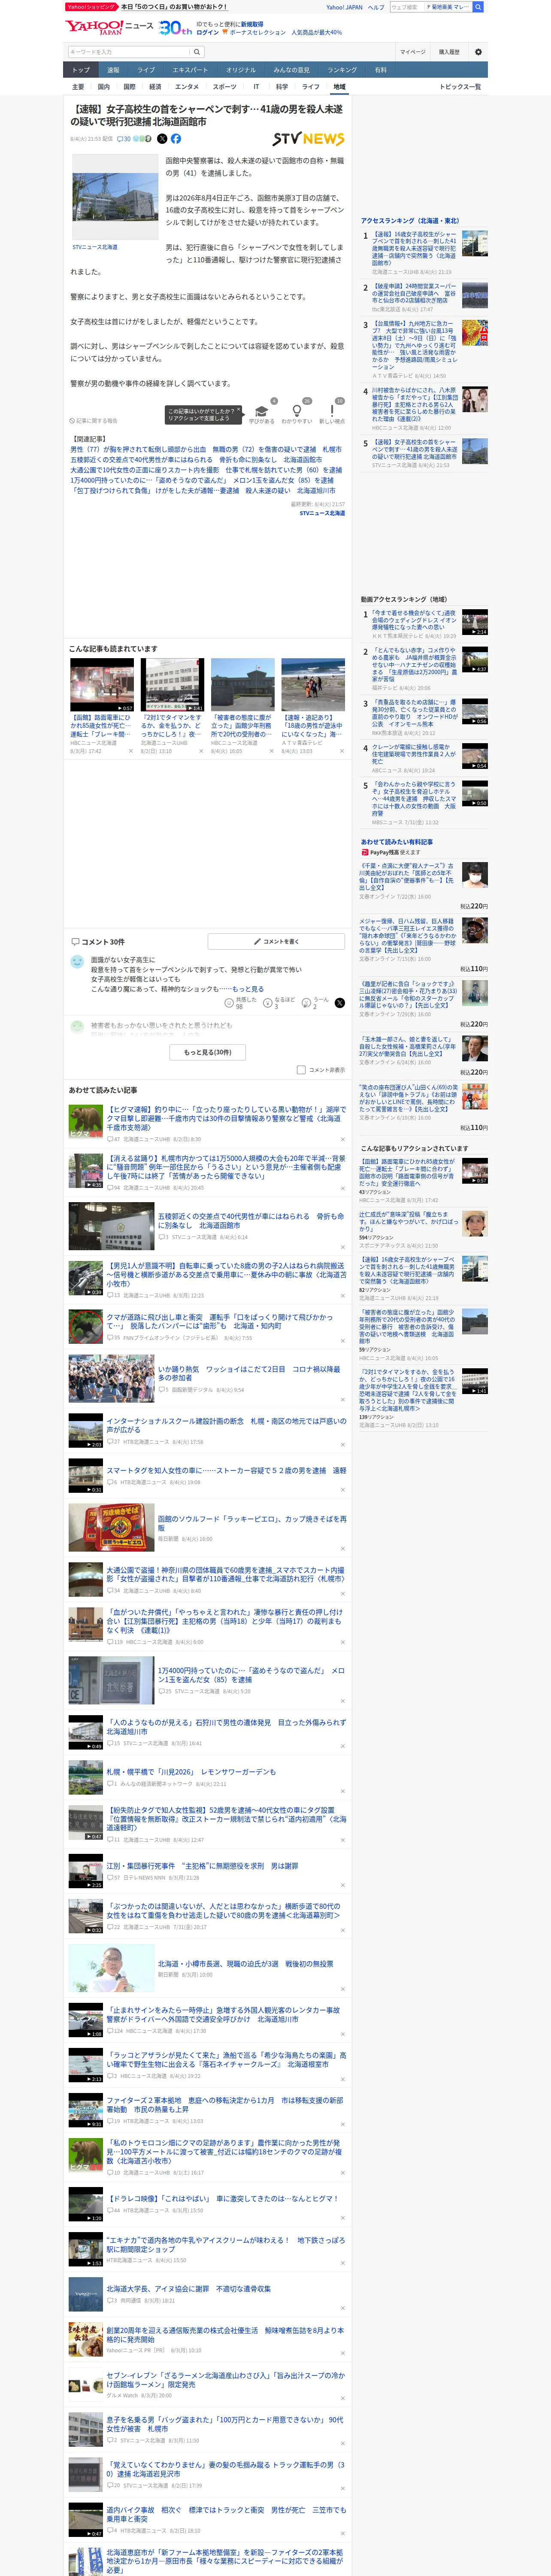
Task: Click the keyword search input field
Action: click(x=129, y=52)
